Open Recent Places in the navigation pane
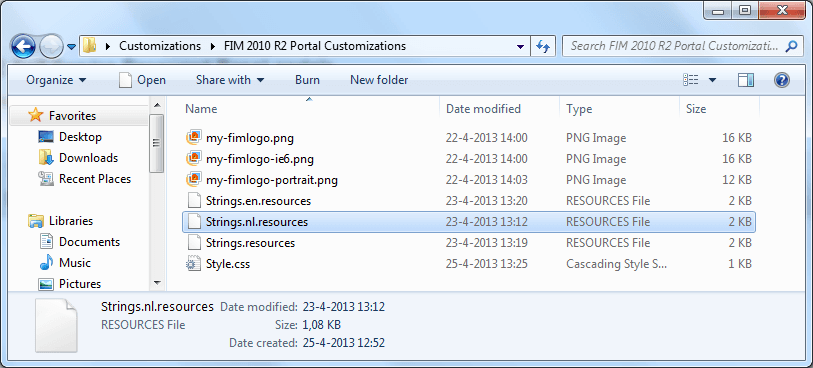 pyautogui.click(x=95, y=179)
